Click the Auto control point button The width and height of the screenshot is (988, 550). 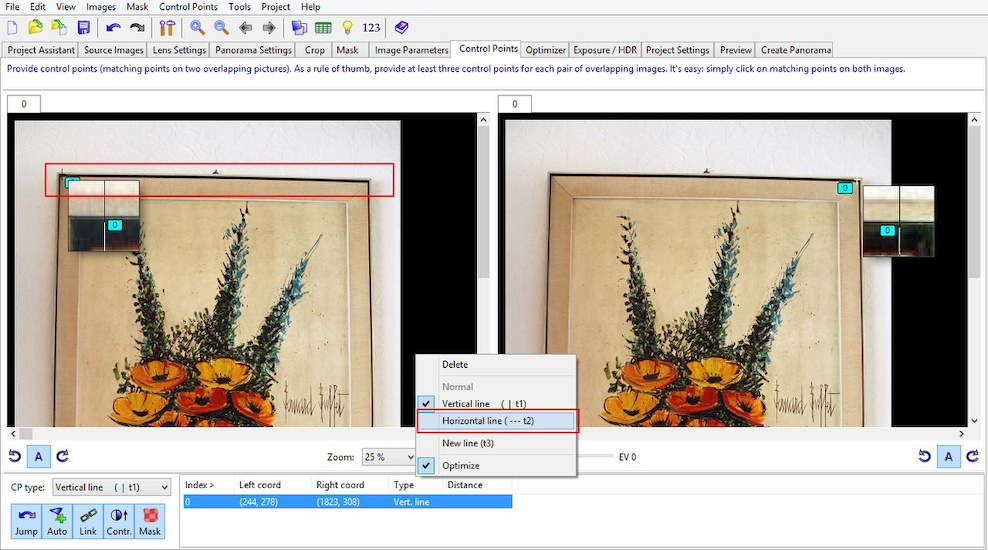(x=57, y=521)
